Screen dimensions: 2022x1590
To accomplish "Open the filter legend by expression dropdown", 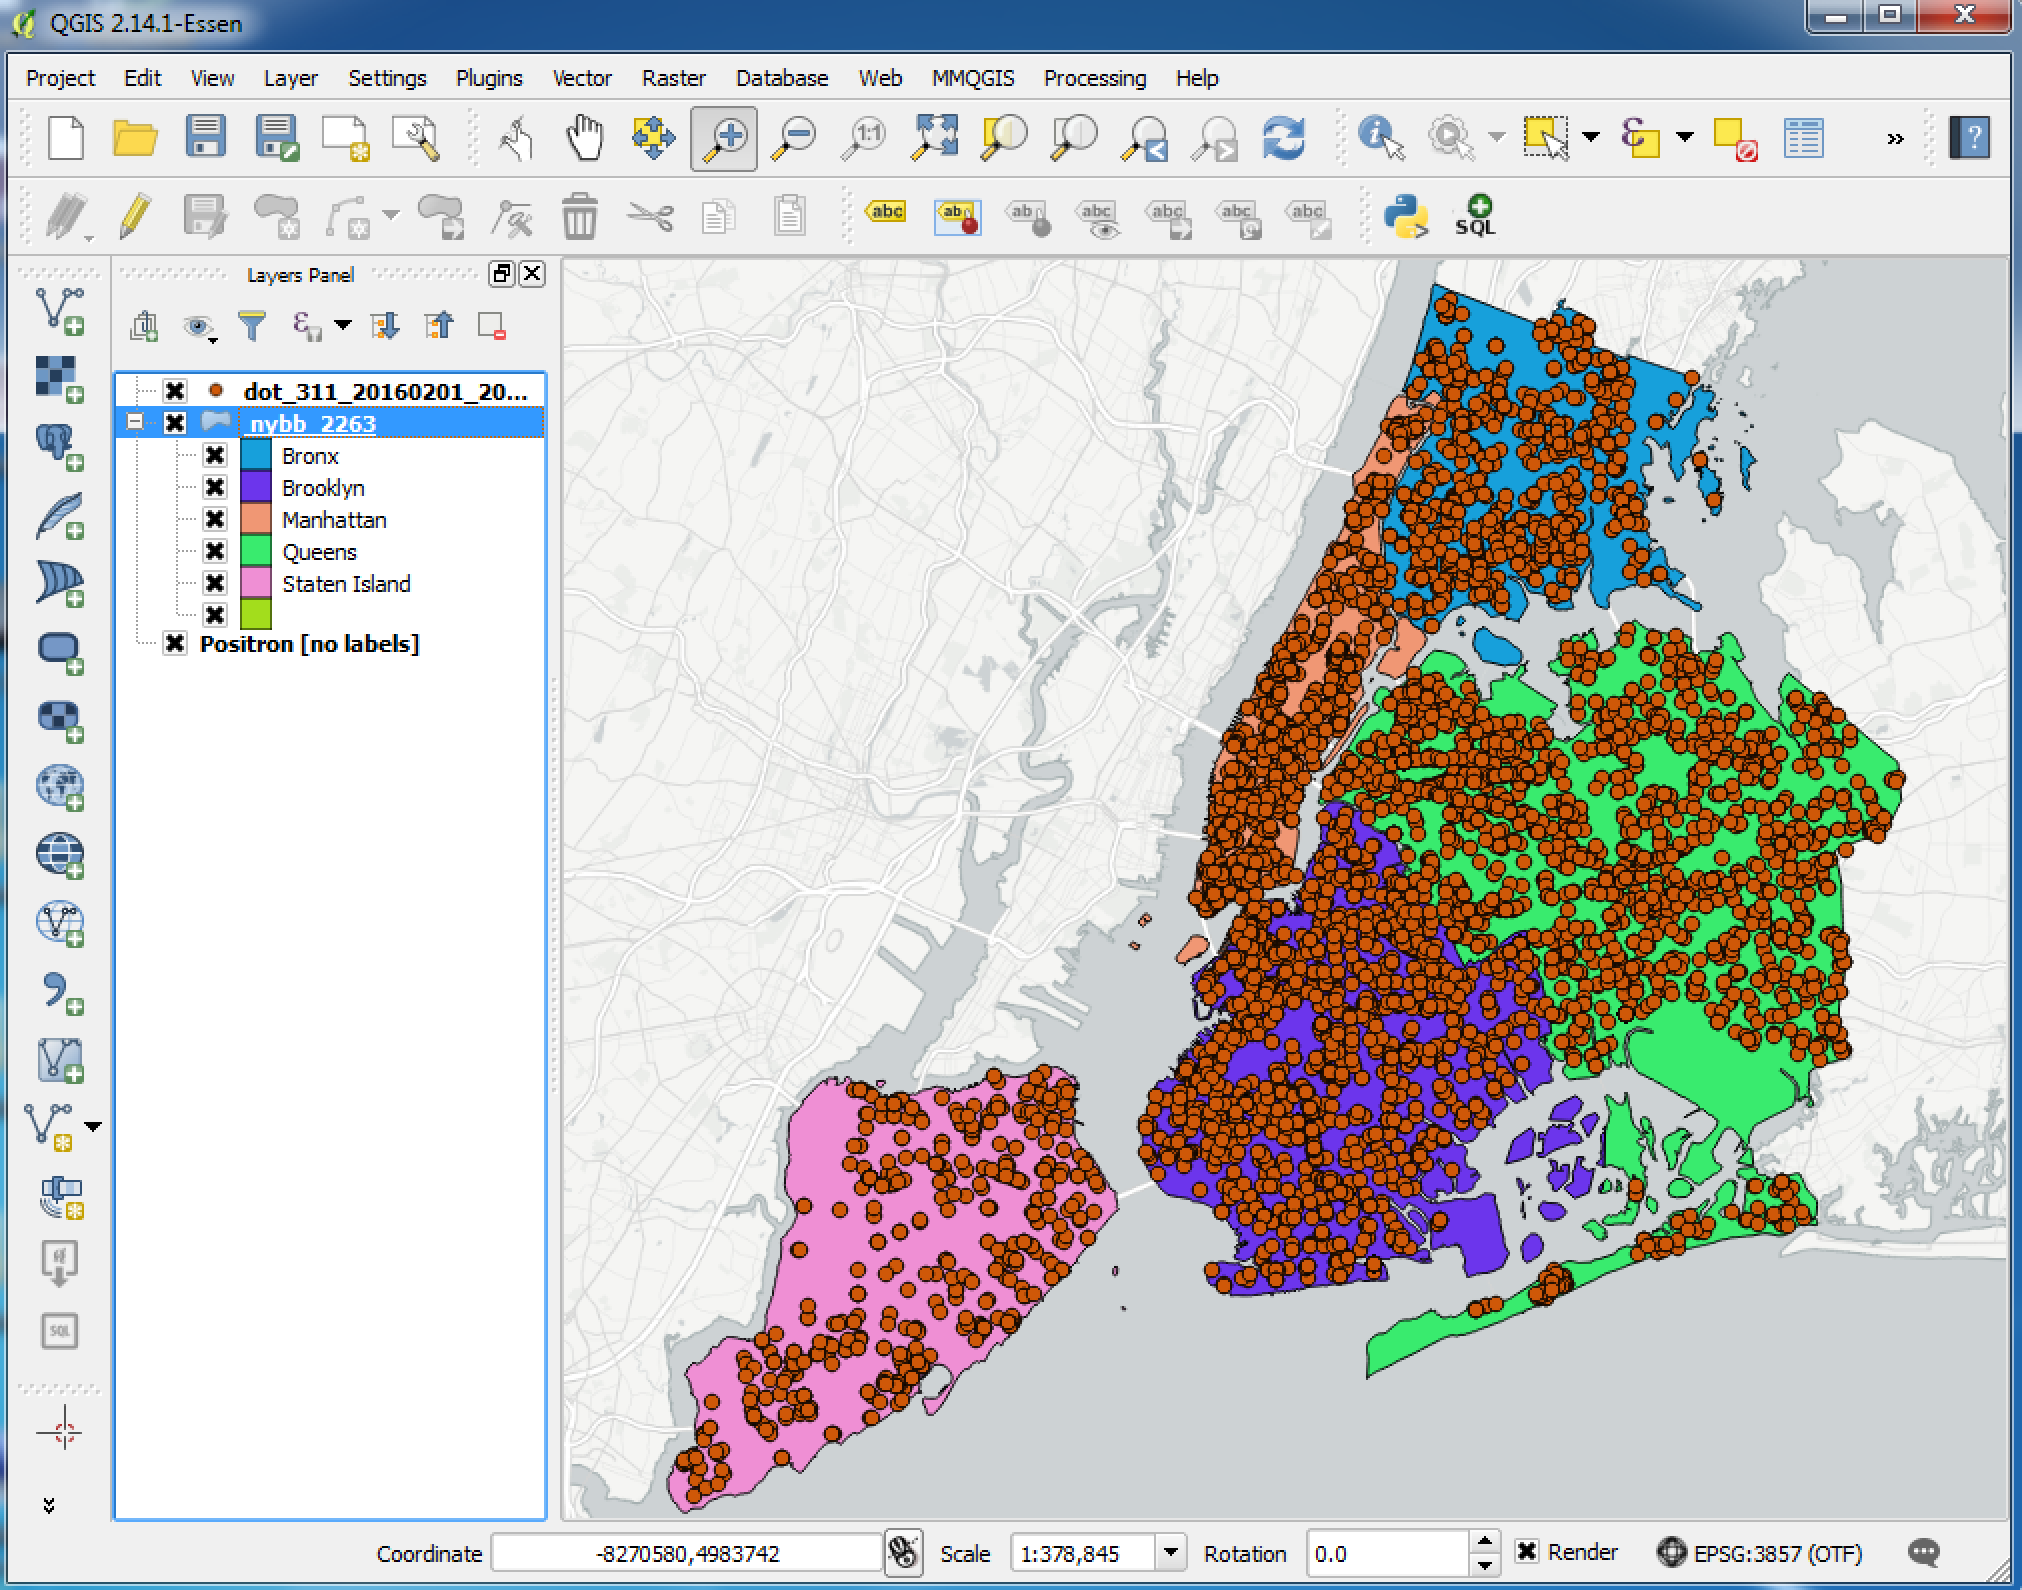I will pos(342,325).
